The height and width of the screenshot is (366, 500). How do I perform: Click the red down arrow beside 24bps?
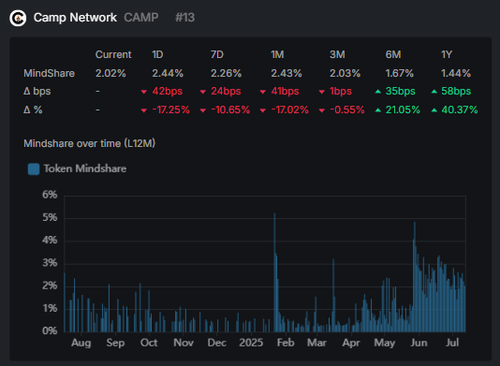(203, 92)
